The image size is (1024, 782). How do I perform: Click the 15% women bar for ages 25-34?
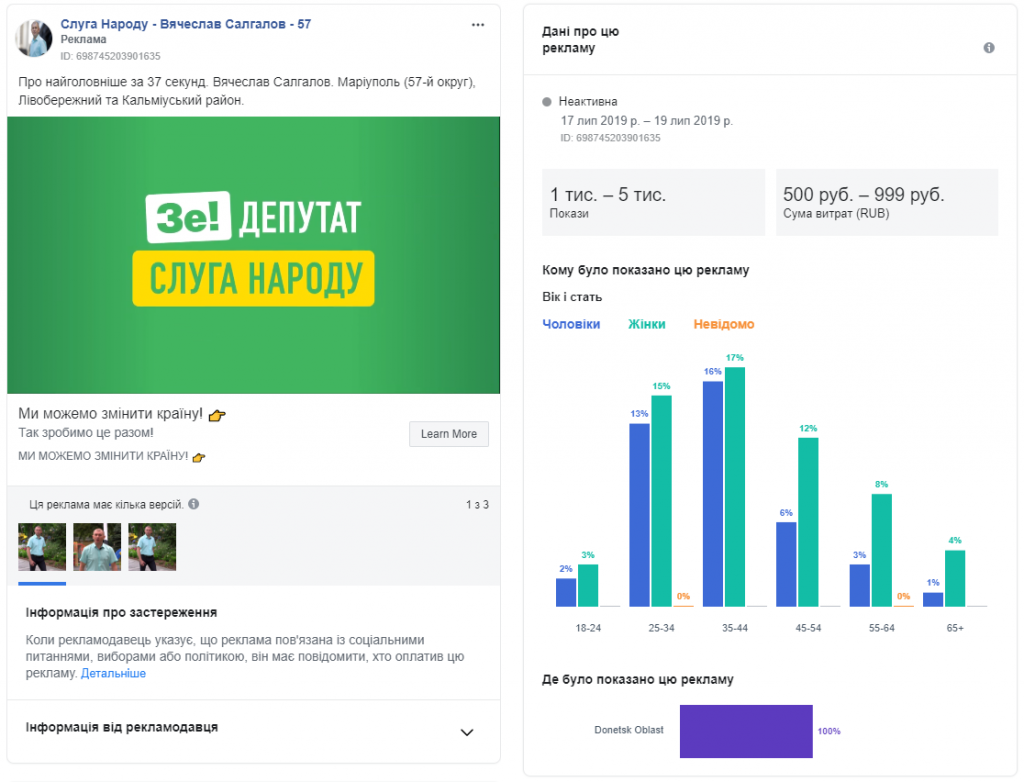point(661,501)
